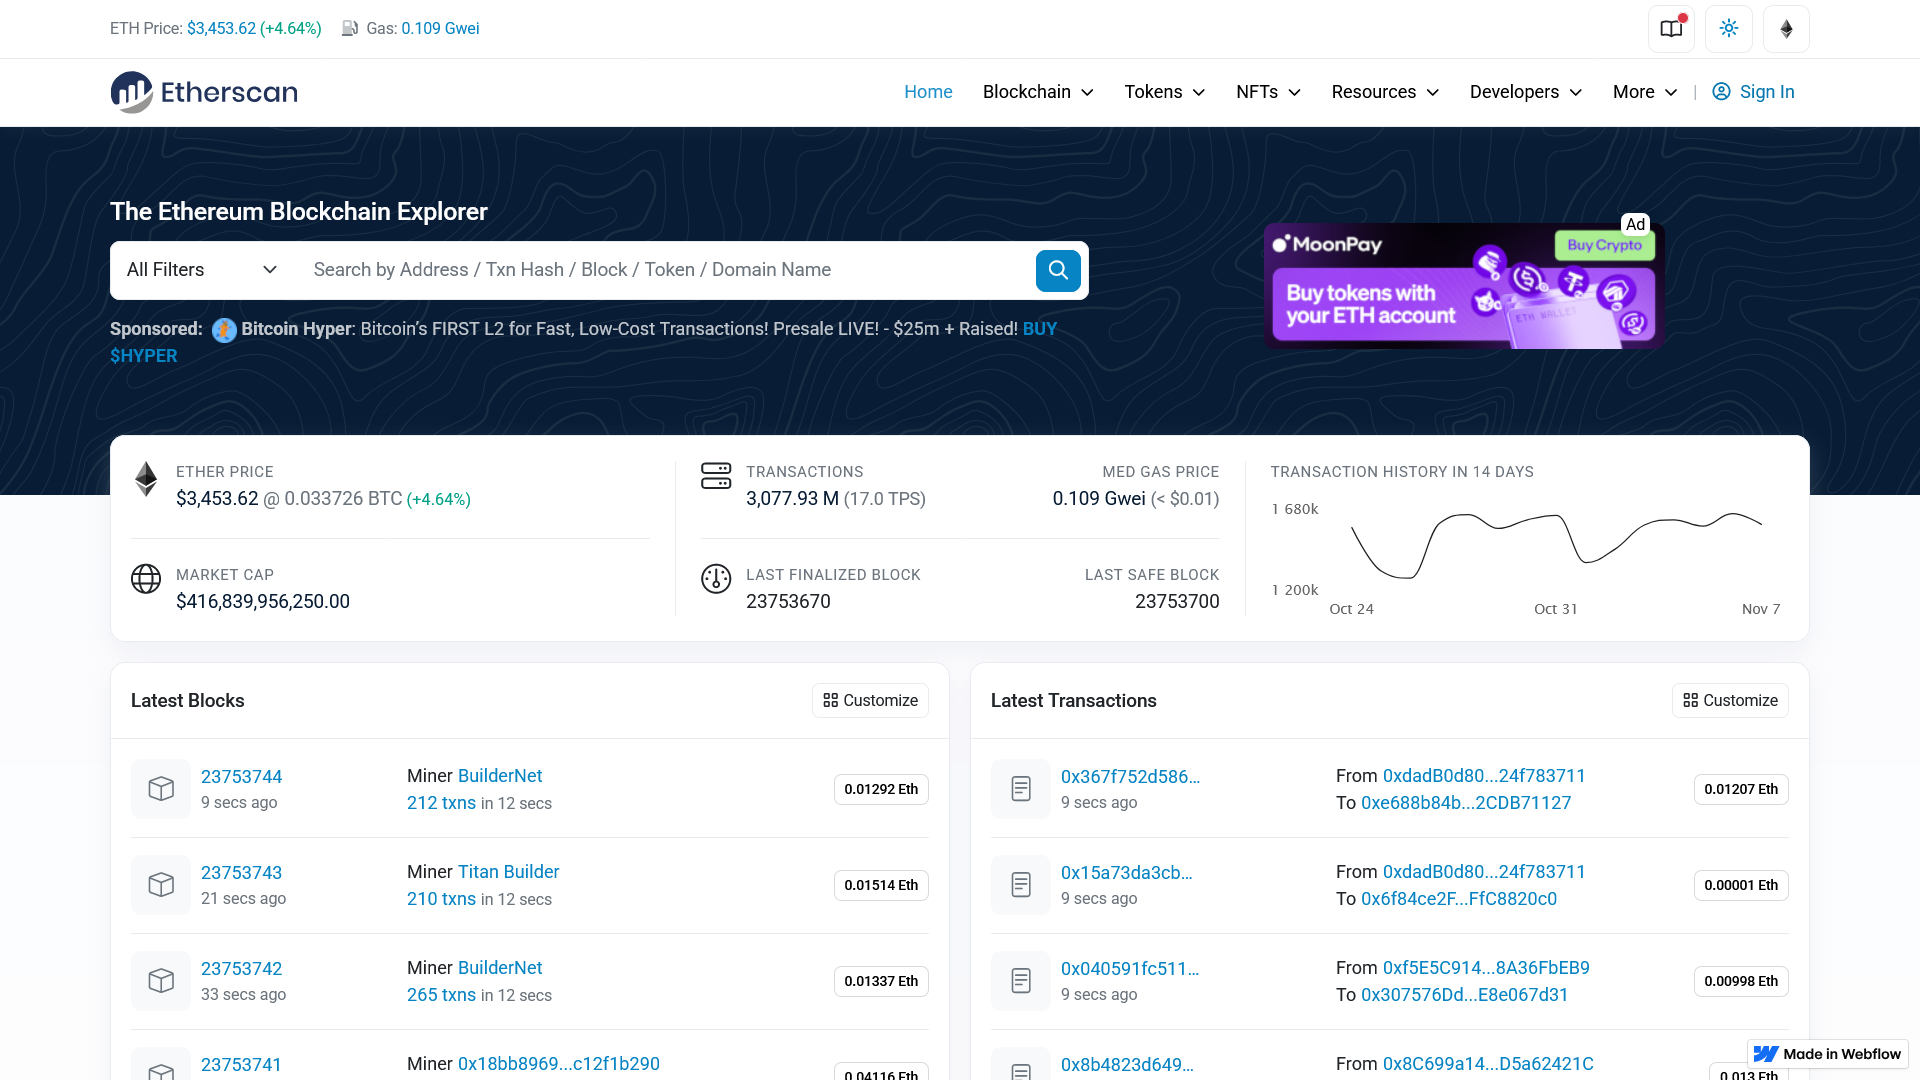Open transaction 0x040591fc511 link
This screenshot has width=1920, height=1080.
(x=1130, y=969)
